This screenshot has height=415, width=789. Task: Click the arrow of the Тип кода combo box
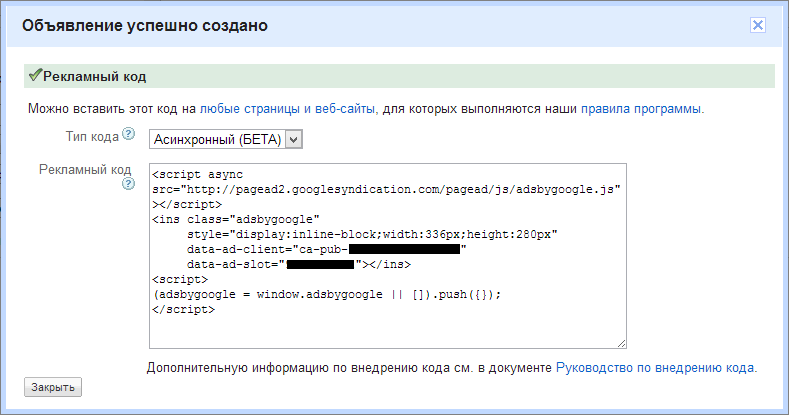point(292,139)
